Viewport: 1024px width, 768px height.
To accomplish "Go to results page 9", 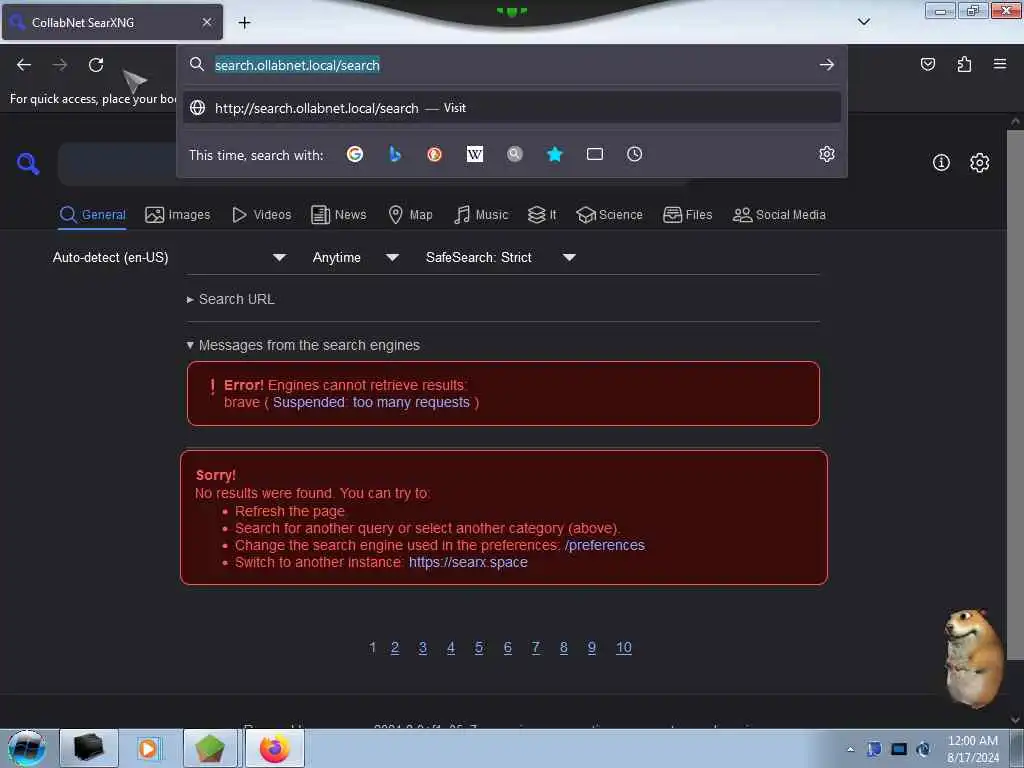I will pos(592,647).
